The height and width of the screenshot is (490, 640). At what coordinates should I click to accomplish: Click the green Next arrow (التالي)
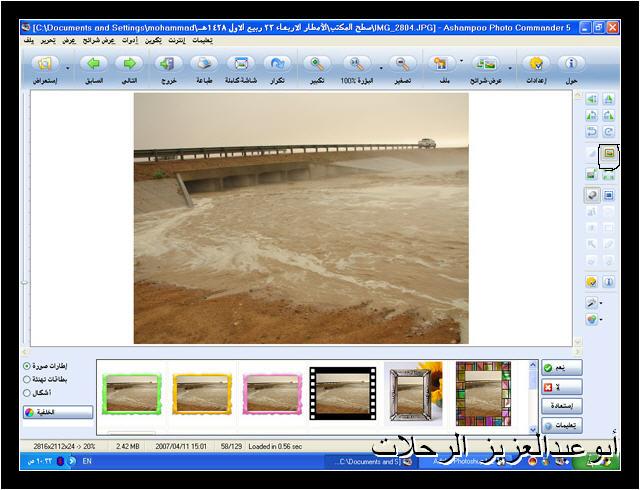click(129, 64)
